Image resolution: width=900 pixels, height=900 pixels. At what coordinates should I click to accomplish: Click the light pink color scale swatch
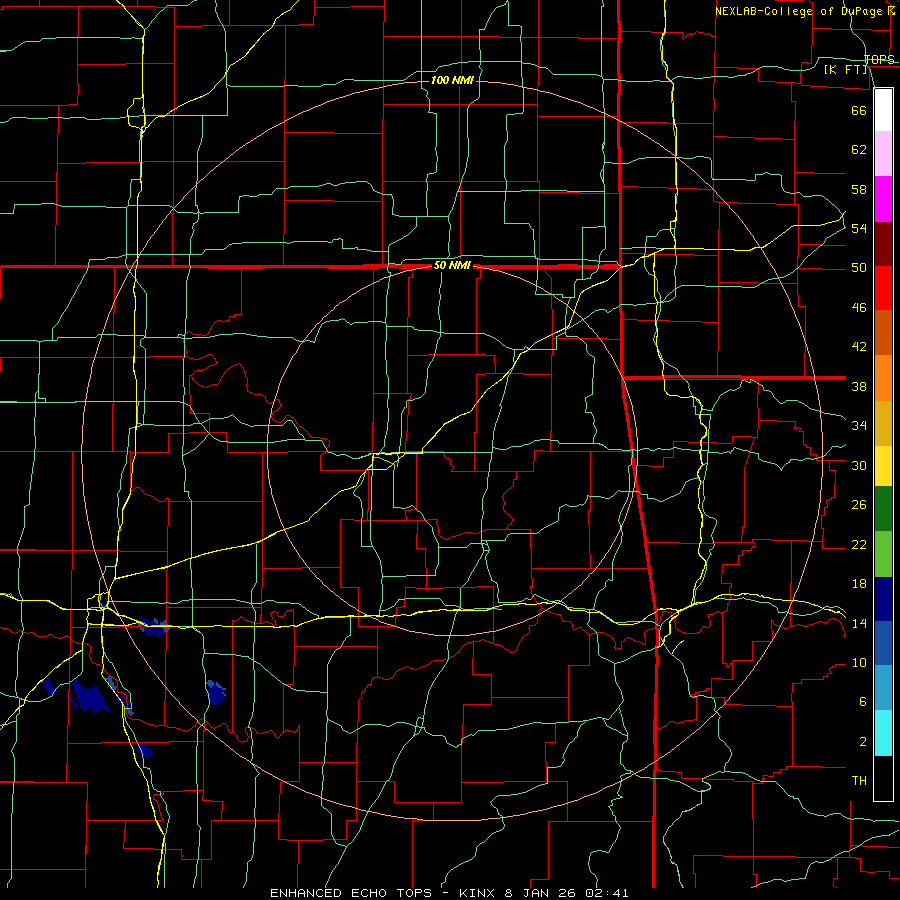[x=883, y=154]
